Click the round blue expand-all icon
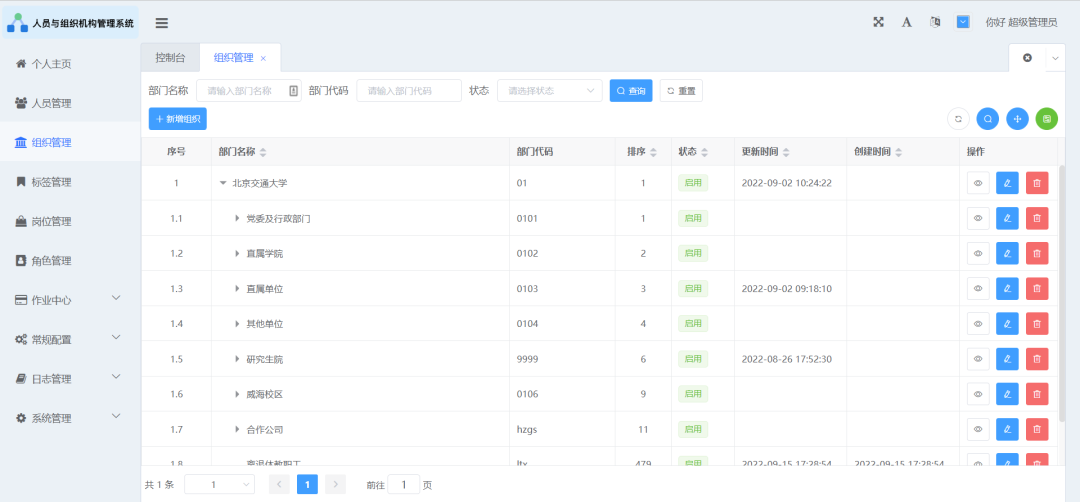 click(x=1017, y=118)
